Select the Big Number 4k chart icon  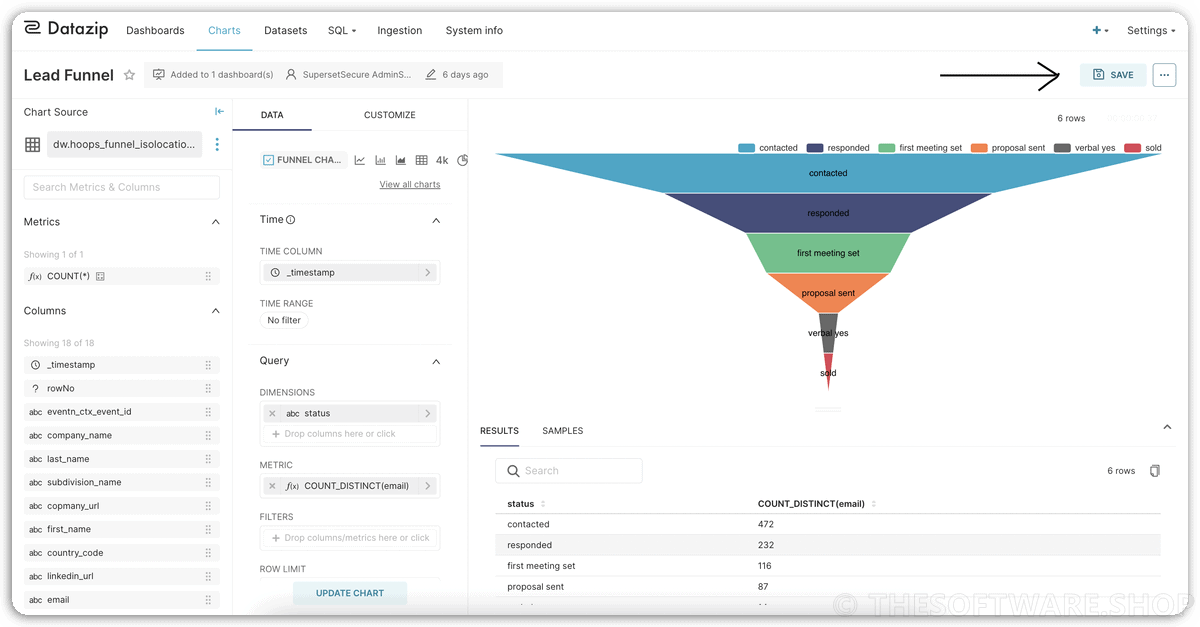443,160
